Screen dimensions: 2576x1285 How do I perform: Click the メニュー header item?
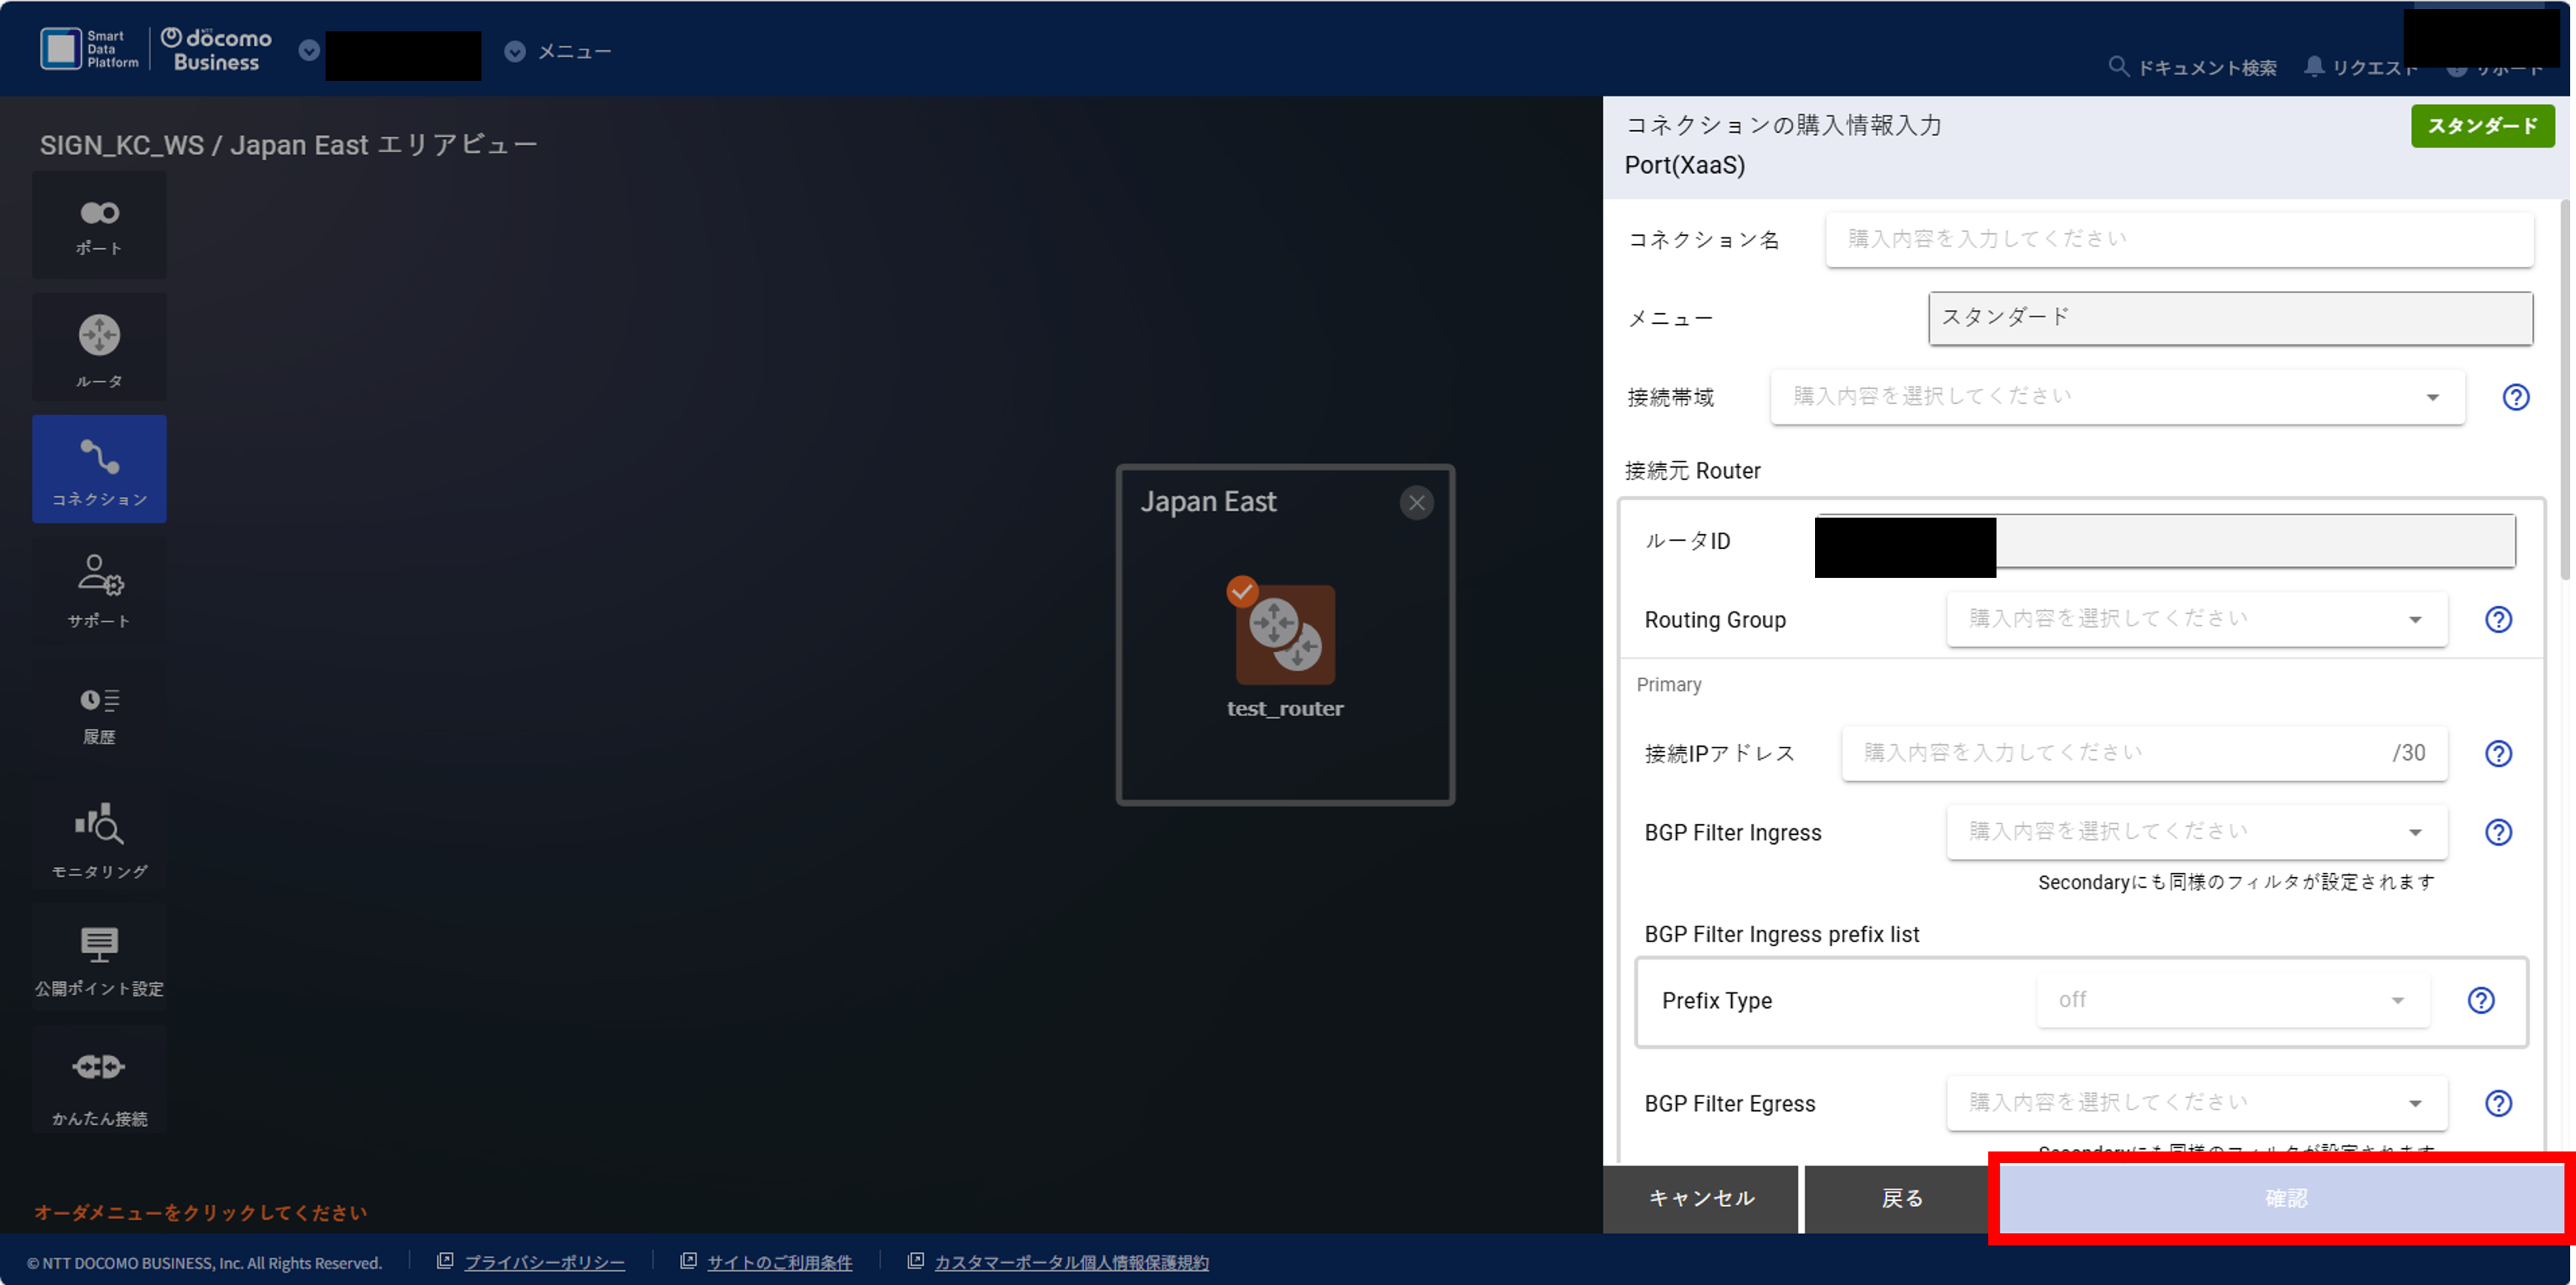click(x=574, y=52)
